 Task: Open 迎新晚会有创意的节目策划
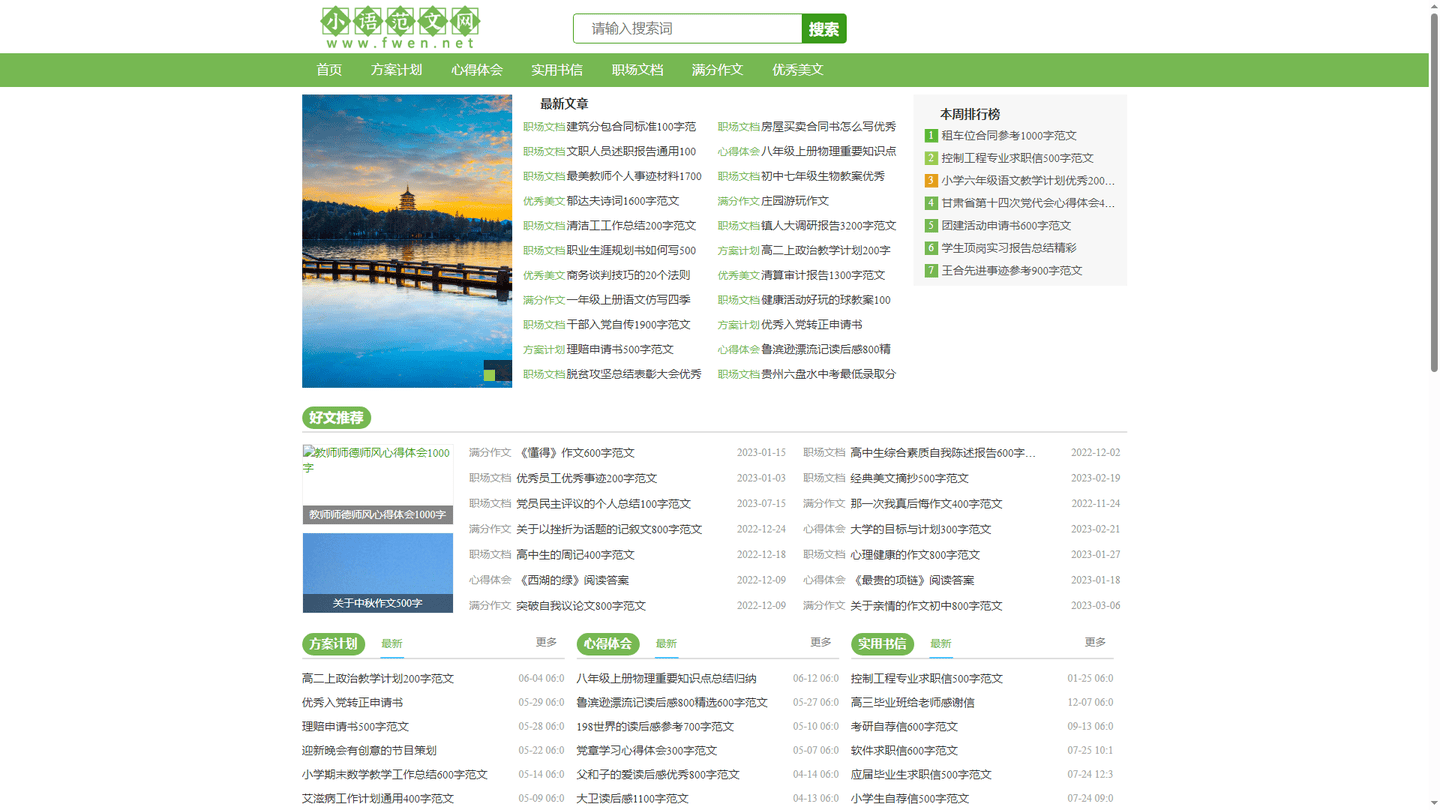coord(369,751)
